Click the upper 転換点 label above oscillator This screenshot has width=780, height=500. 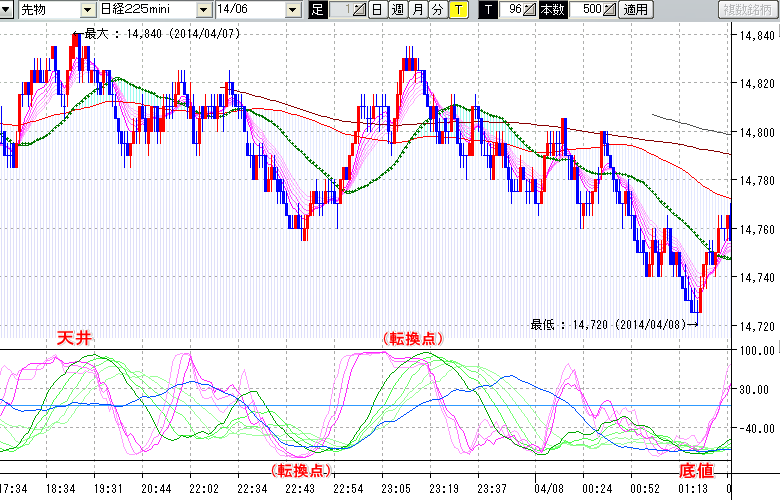(x=412, y=338)
